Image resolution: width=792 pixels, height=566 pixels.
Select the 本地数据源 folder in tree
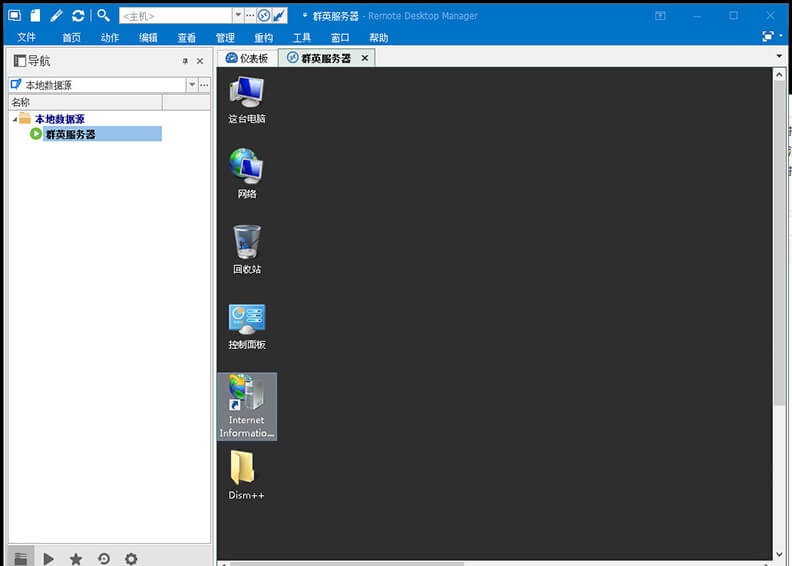[59, 119]
